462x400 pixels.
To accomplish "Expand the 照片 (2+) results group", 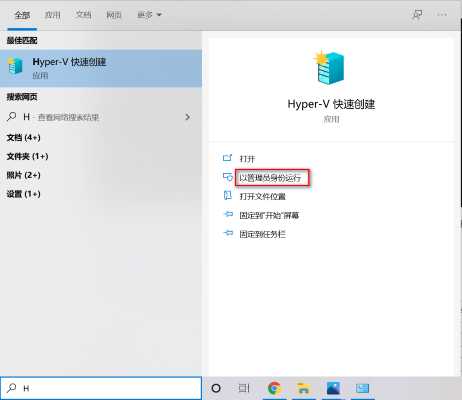I will tap(24, 175).
